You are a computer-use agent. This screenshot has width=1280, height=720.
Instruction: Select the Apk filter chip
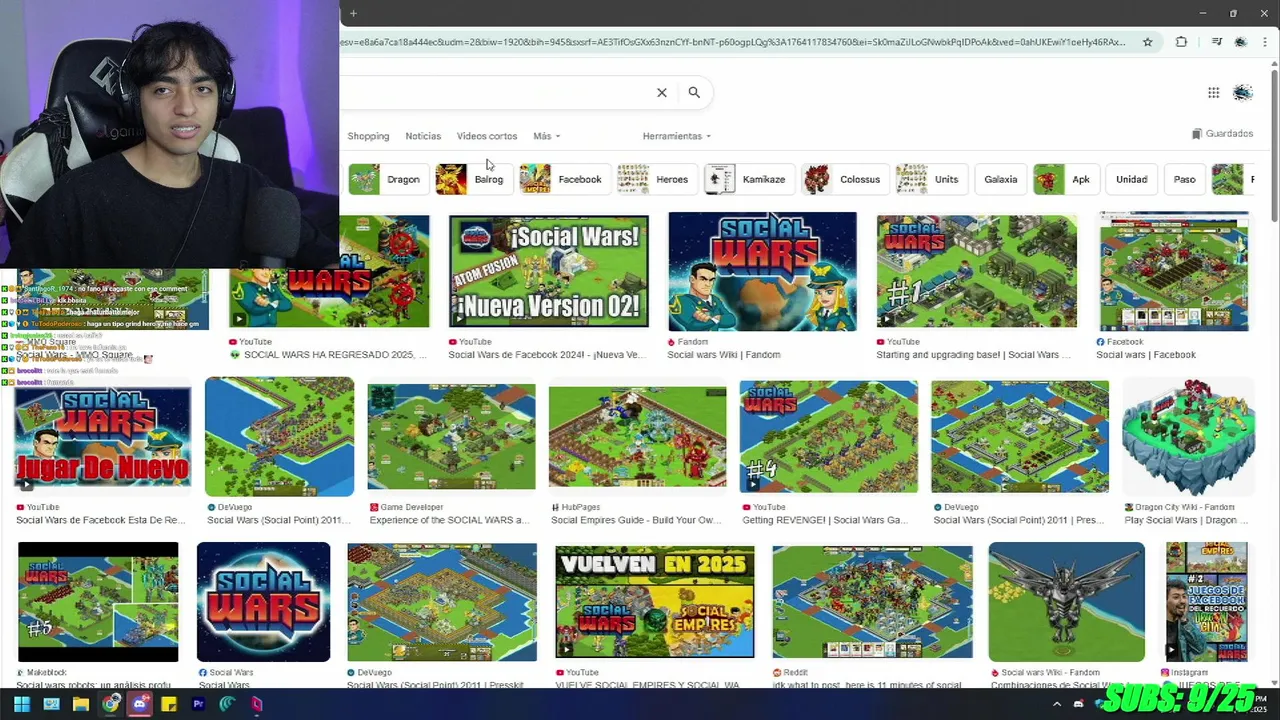click(1065, 179)
